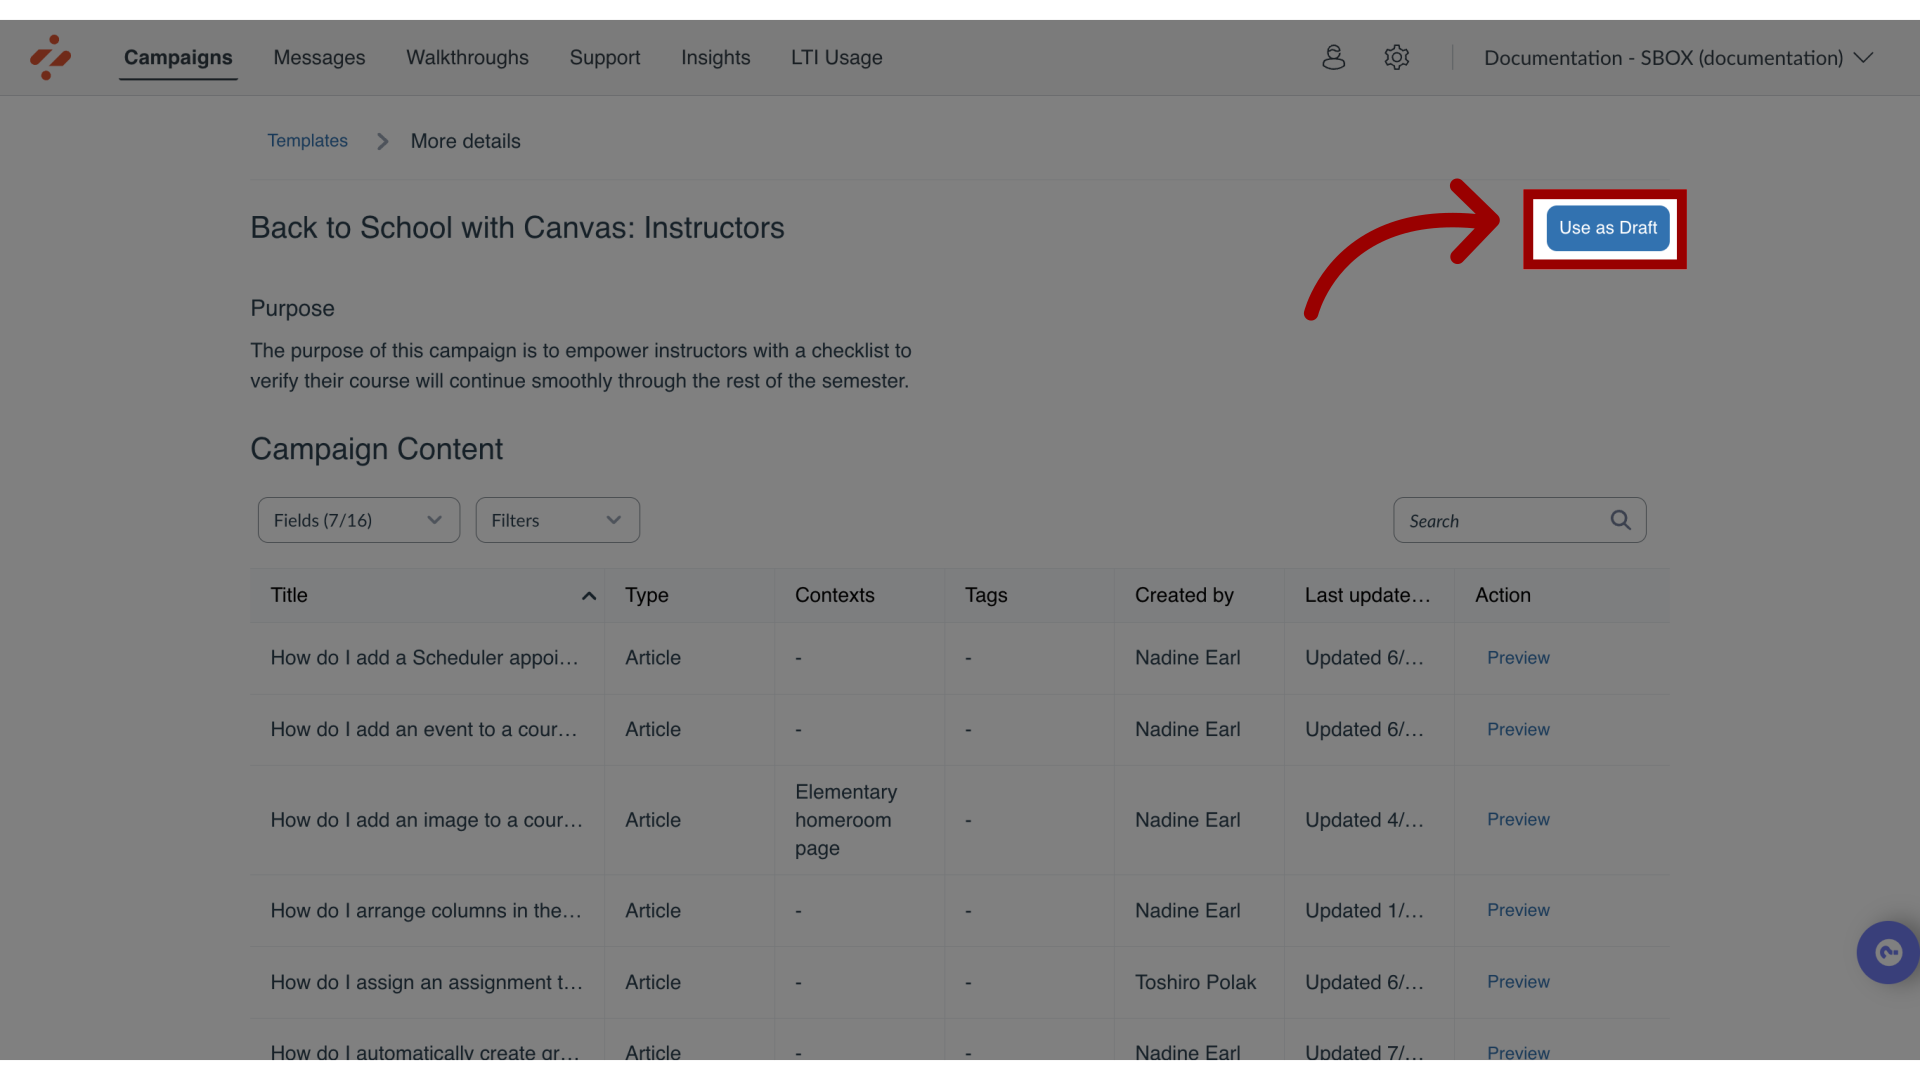Click the Messages navigation icon

[319, 57]
